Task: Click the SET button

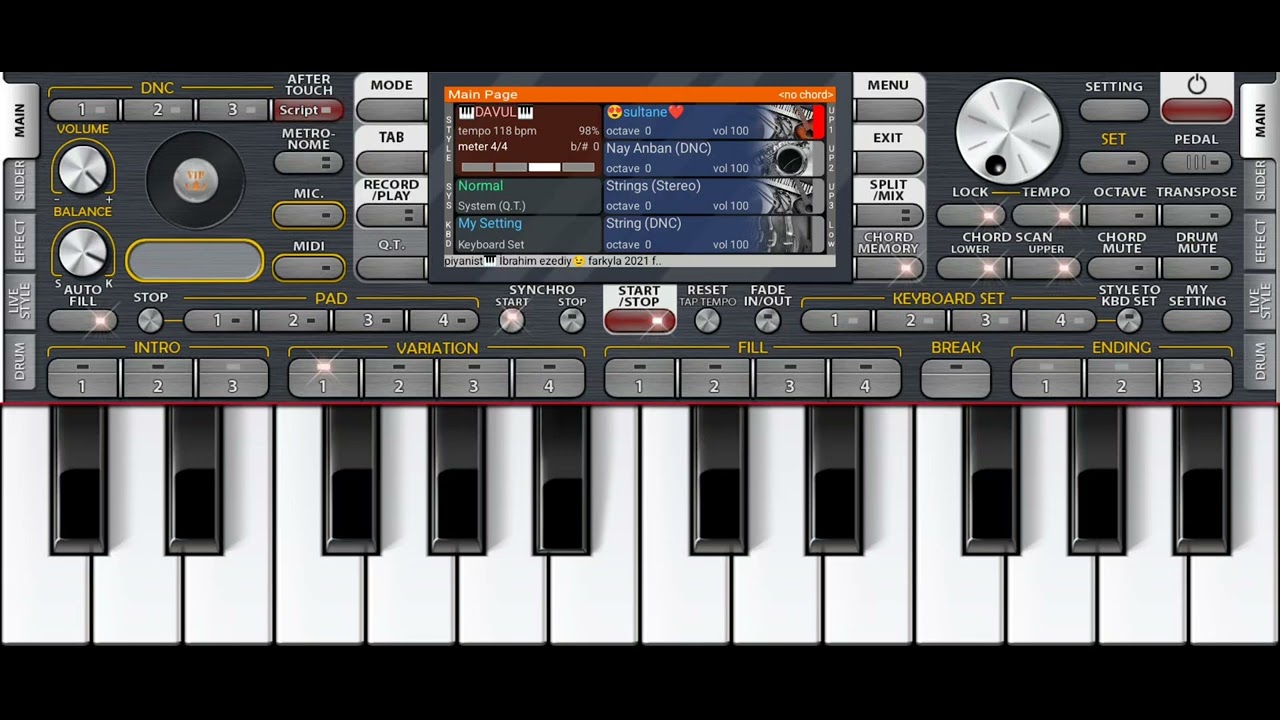Action: [1114, 162]
